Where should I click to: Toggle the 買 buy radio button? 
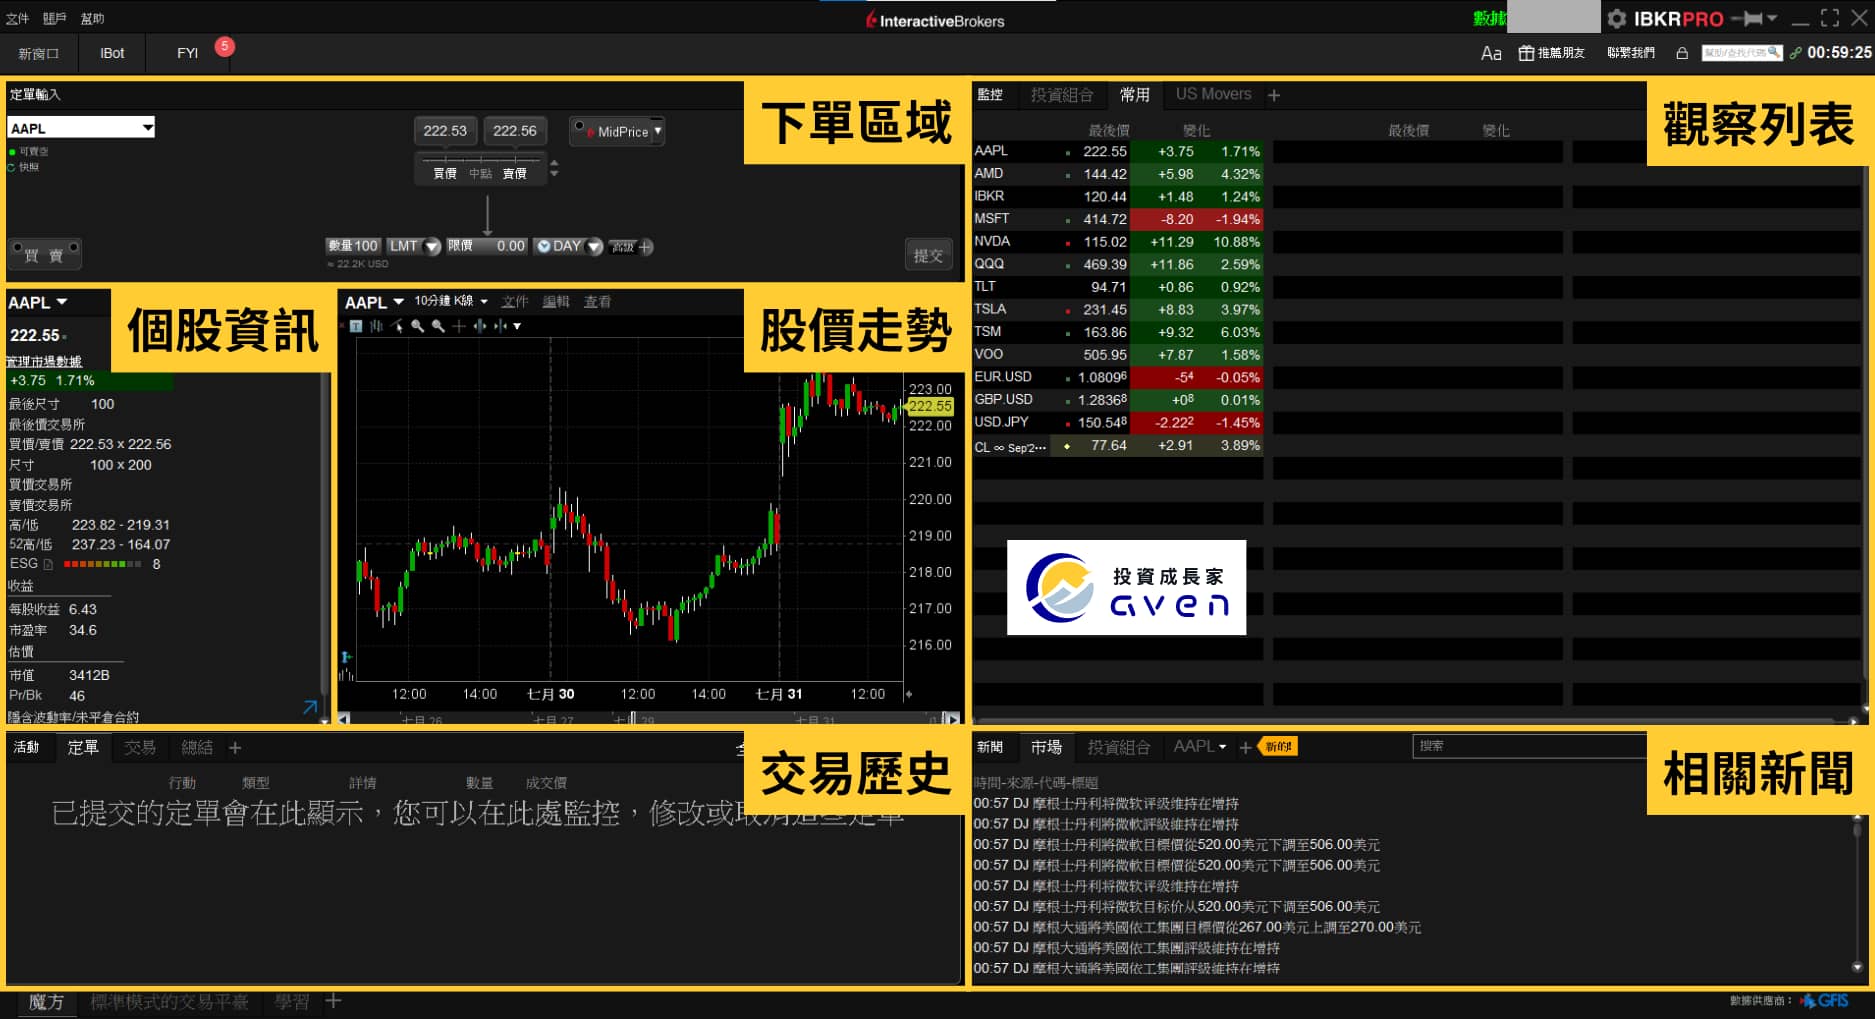click(16, 246)
